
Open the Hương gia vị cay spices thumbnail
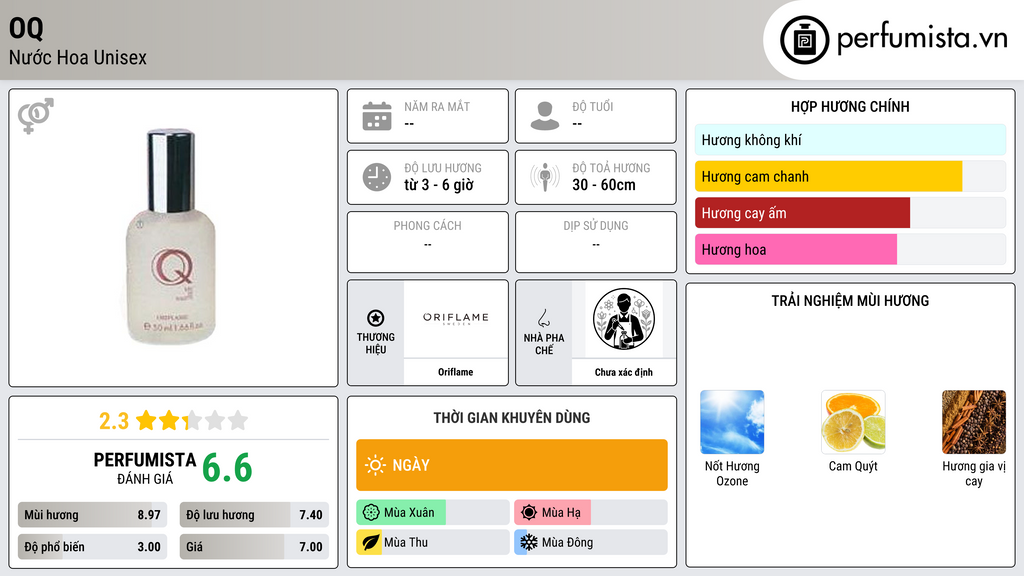974,422
